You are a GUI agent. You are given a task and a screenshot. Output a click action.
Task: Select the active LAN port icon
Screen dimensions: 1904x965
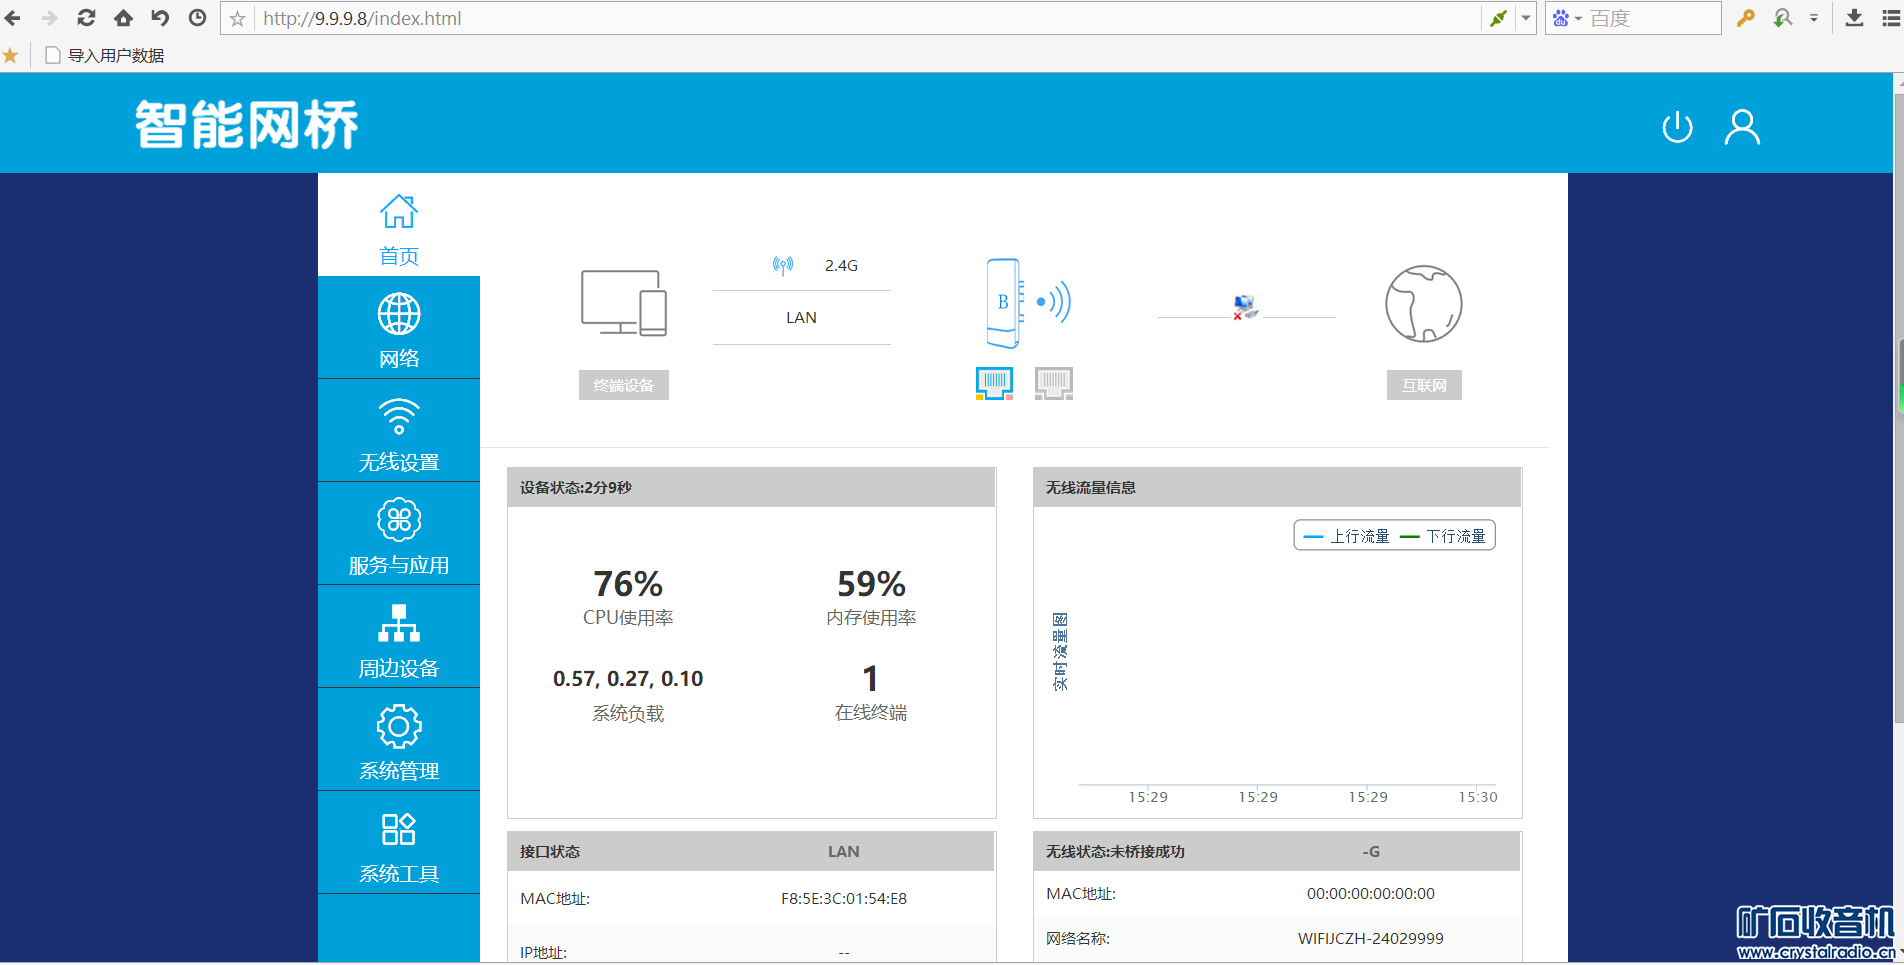(994, 383)
